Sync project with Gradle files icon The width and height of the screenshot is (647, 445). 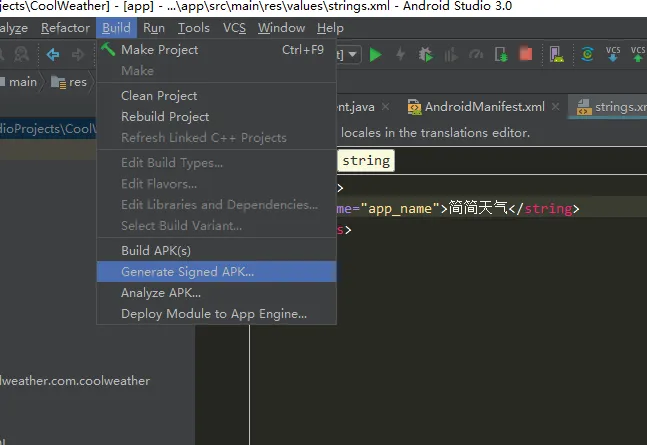tap(587, 54)
